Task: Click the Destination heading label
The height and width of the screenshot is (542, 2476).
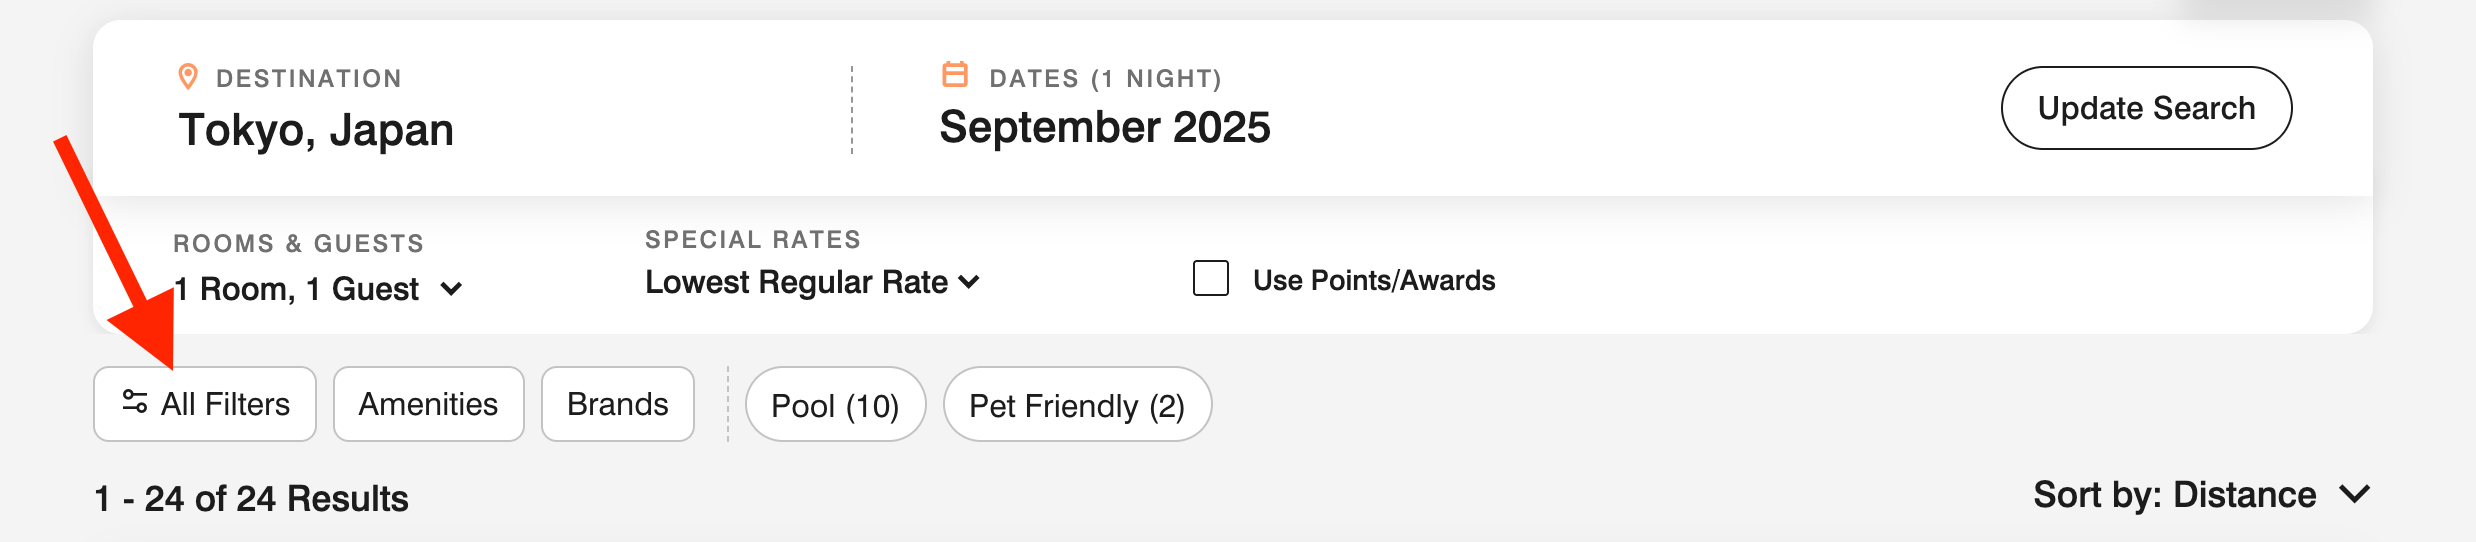Action: coord(308,78)
